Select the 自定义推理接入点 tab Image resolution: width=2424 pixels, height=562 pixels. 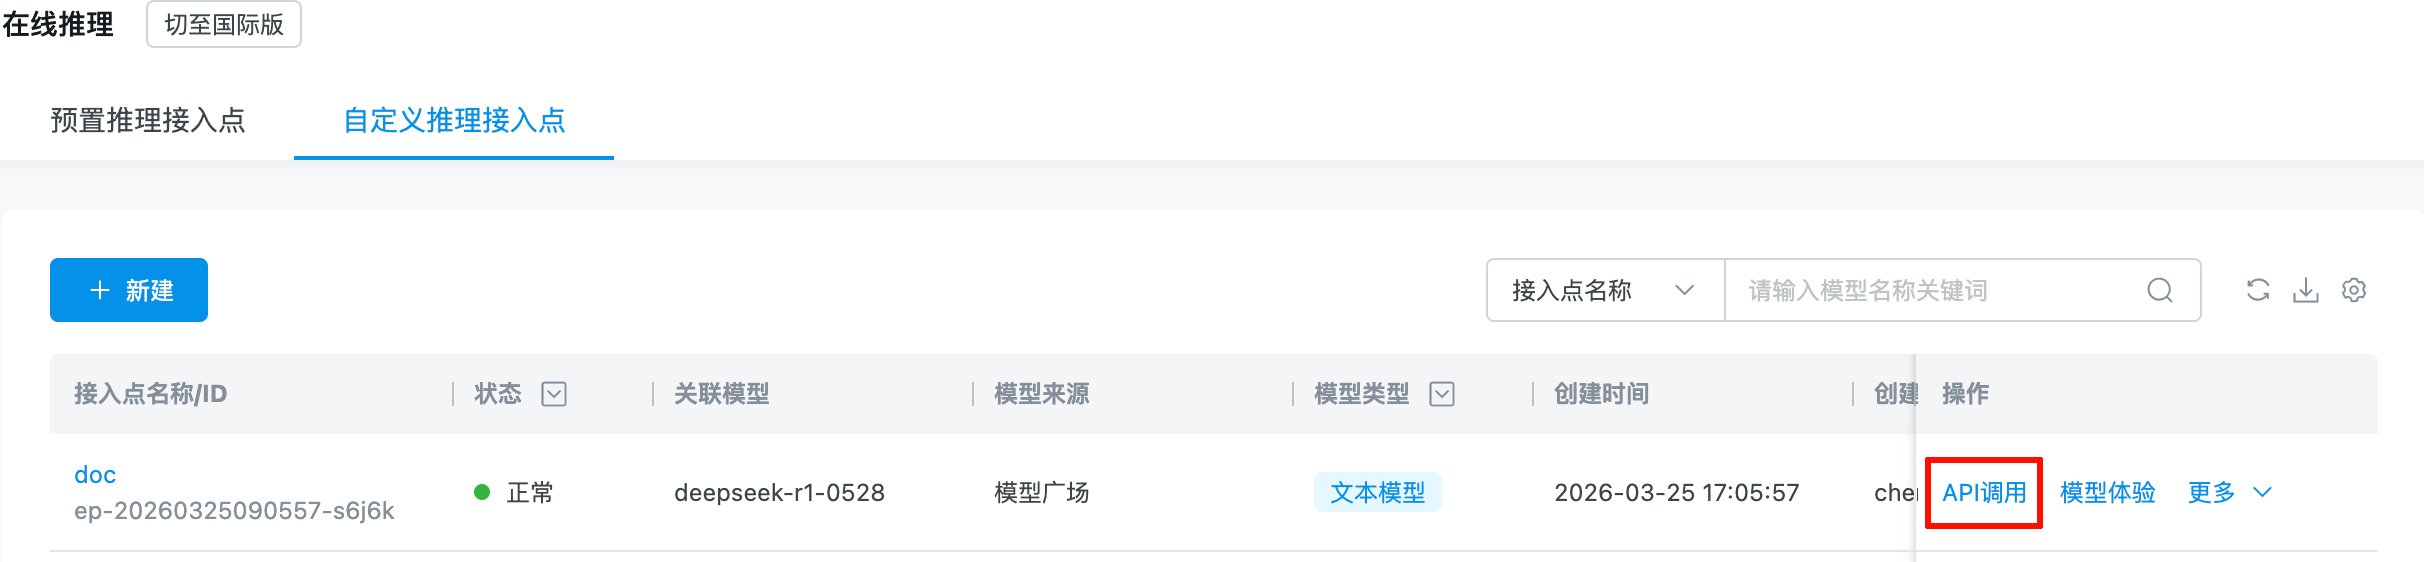[x=454, y=120]
